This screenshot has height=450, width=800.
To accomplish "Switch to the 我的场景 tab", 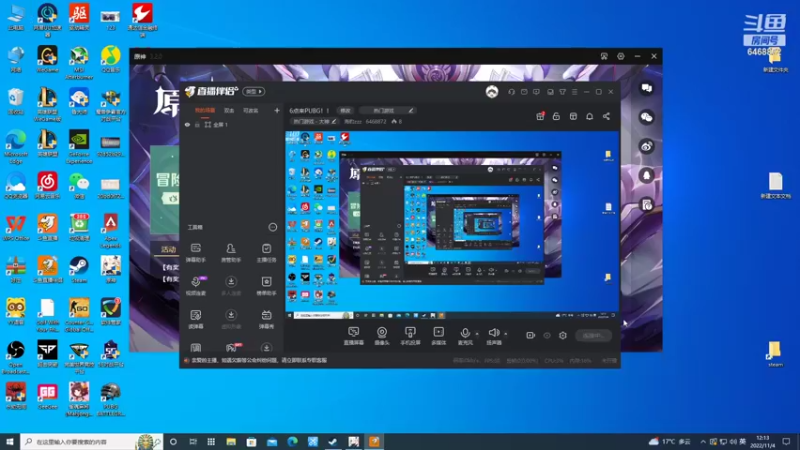I will [x=205, y=110].
